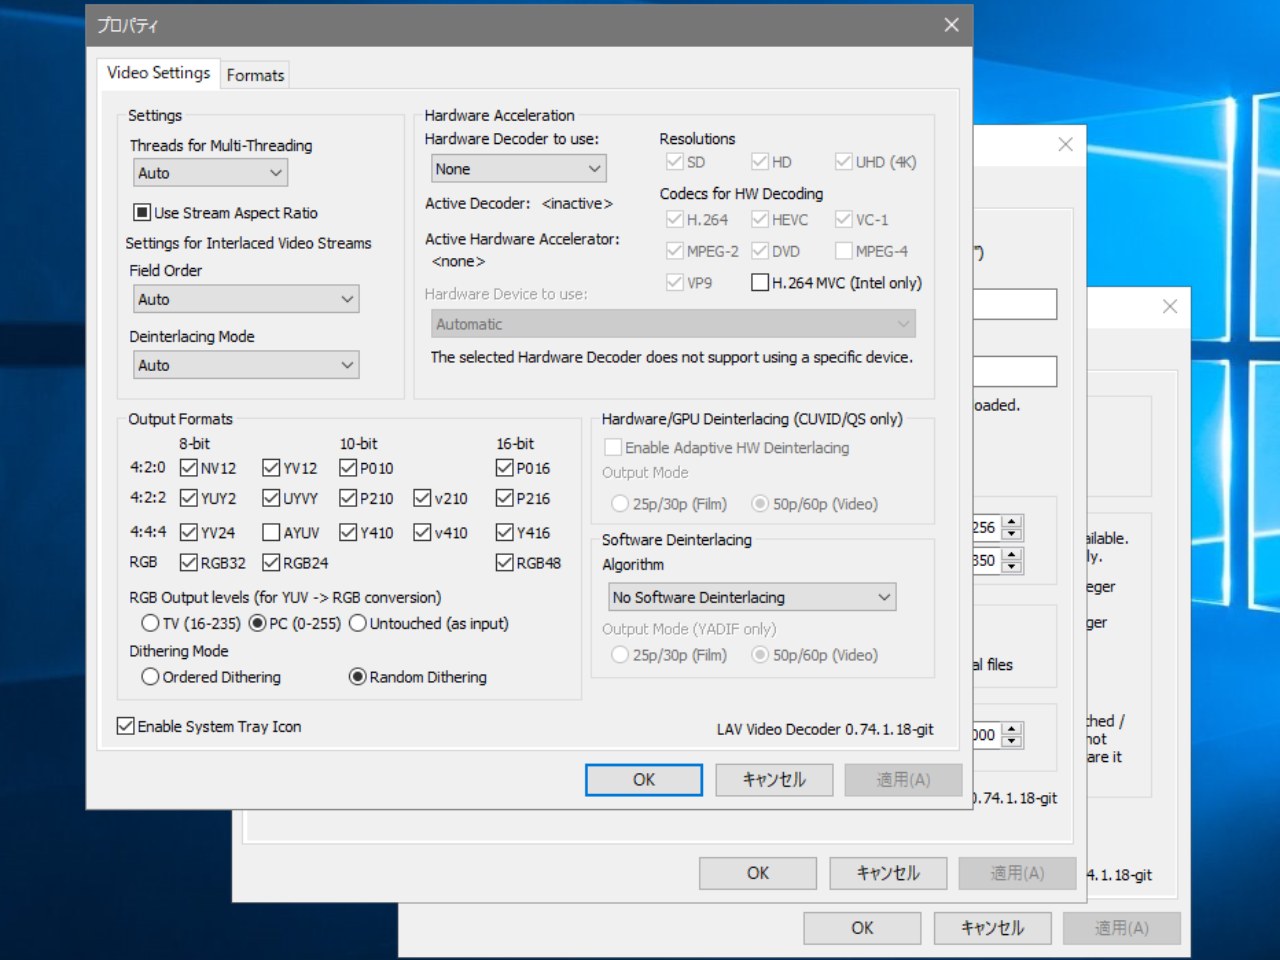Open Software Deinterlacing Algorithm dropdown
This screenshot has width=1280, height=960.
pos(753,597)
